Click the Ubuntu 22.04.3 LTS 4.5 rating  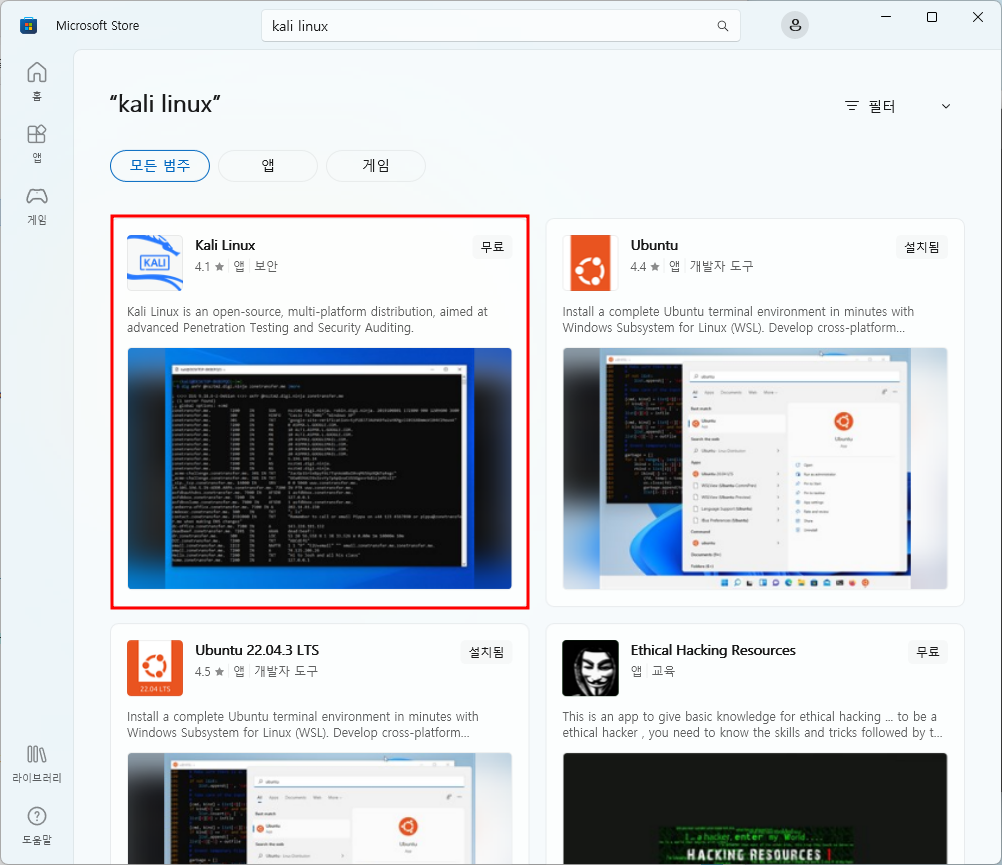pos(209,671)
